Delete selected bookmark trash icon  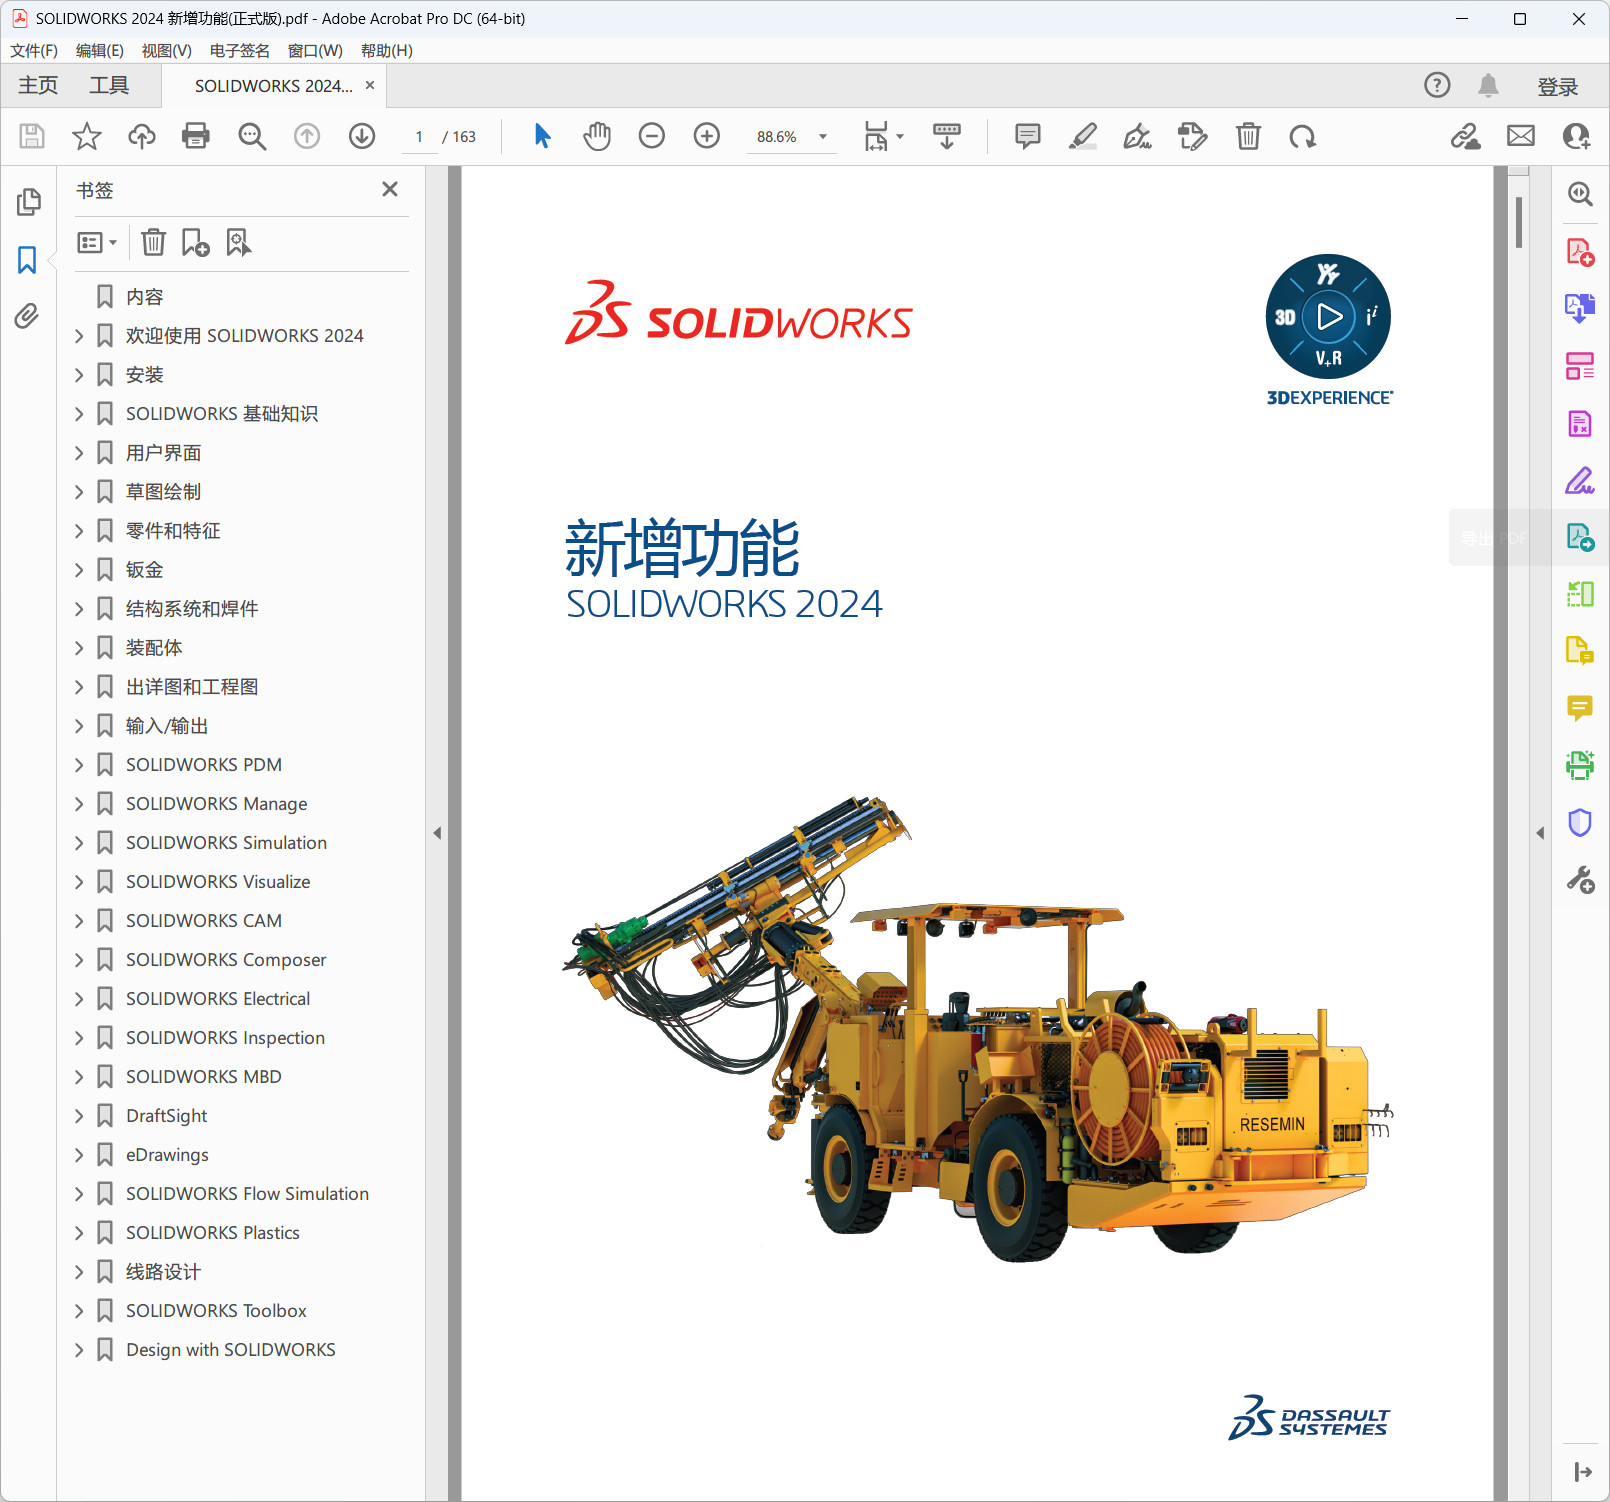(153, 243)
